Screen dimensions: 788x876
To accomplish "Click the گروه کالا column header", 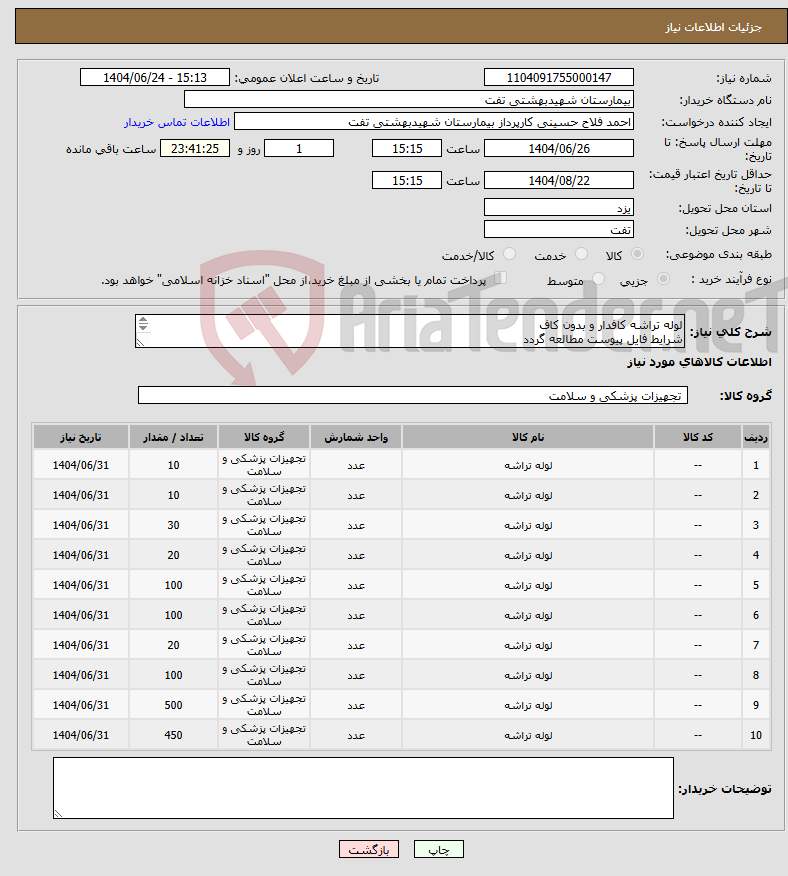I will 264,437.
